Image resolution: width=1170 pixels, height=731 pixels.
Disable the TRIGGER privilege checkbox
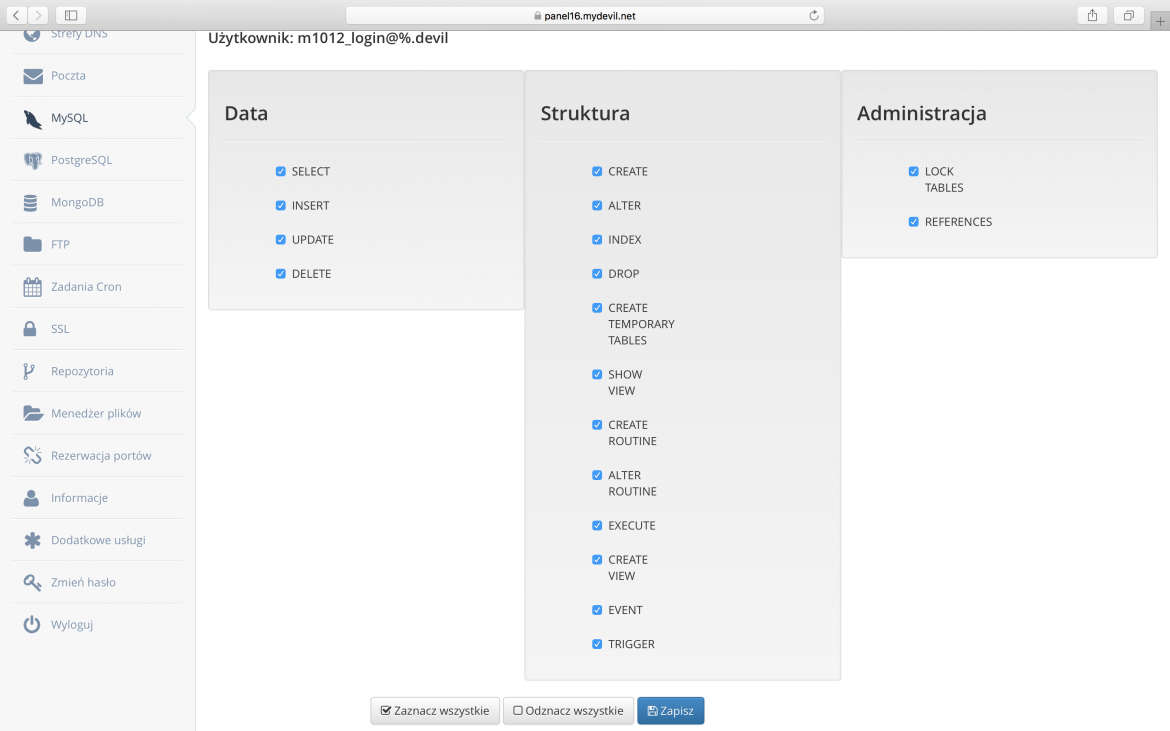(597, 644)
